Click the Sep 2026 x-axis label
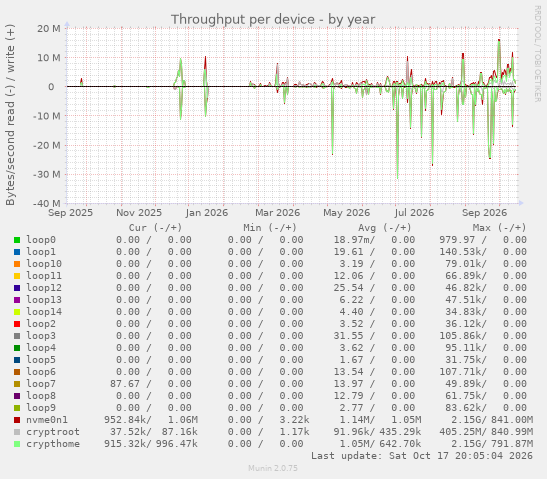The image size is (547, 479). (484, 213)
